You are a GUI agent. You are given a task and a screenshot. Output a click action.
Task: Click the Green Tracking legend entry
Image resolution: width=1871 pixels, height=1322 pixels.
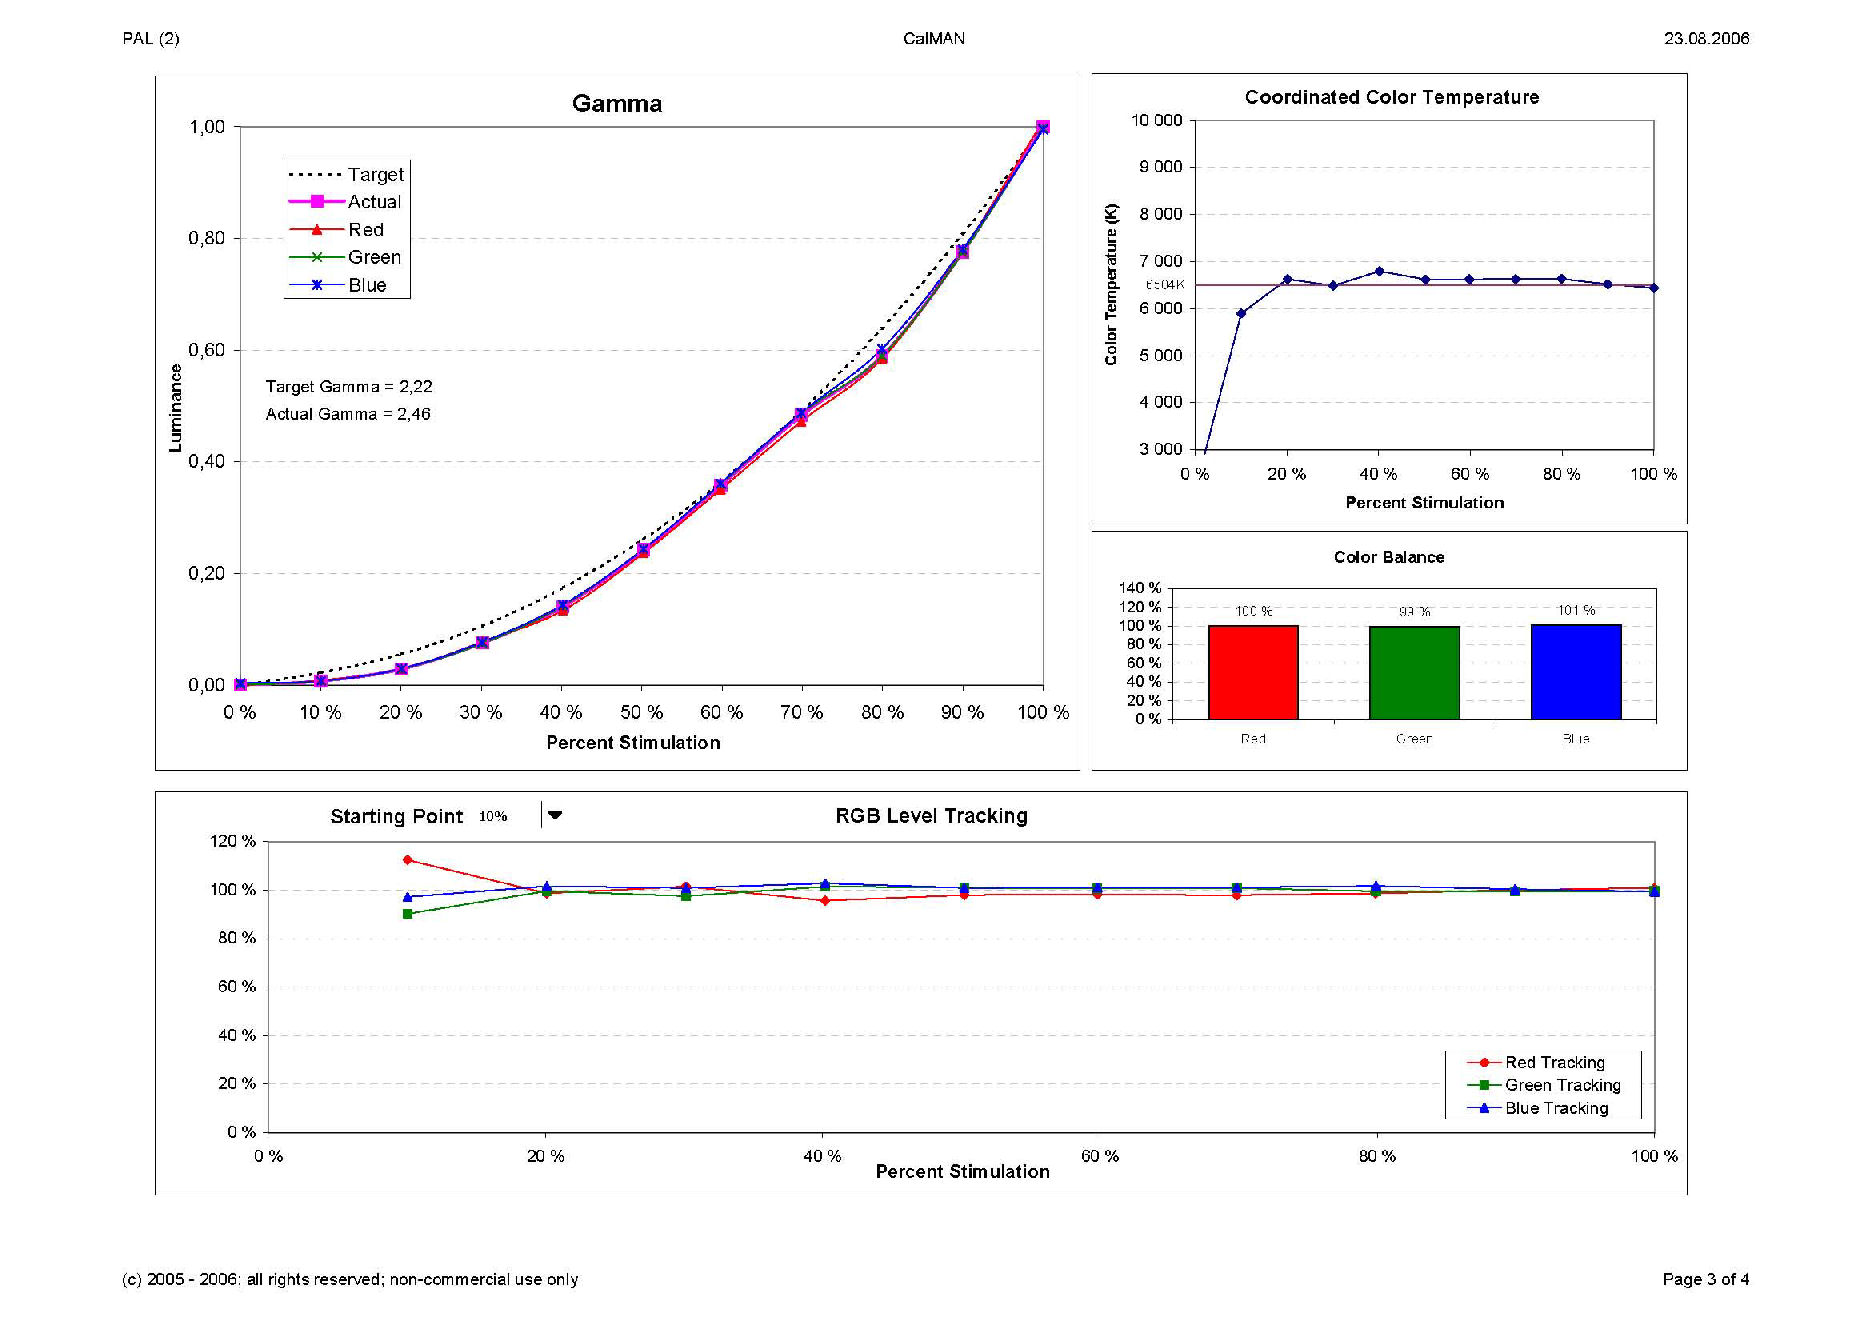coord(1544,1085)
